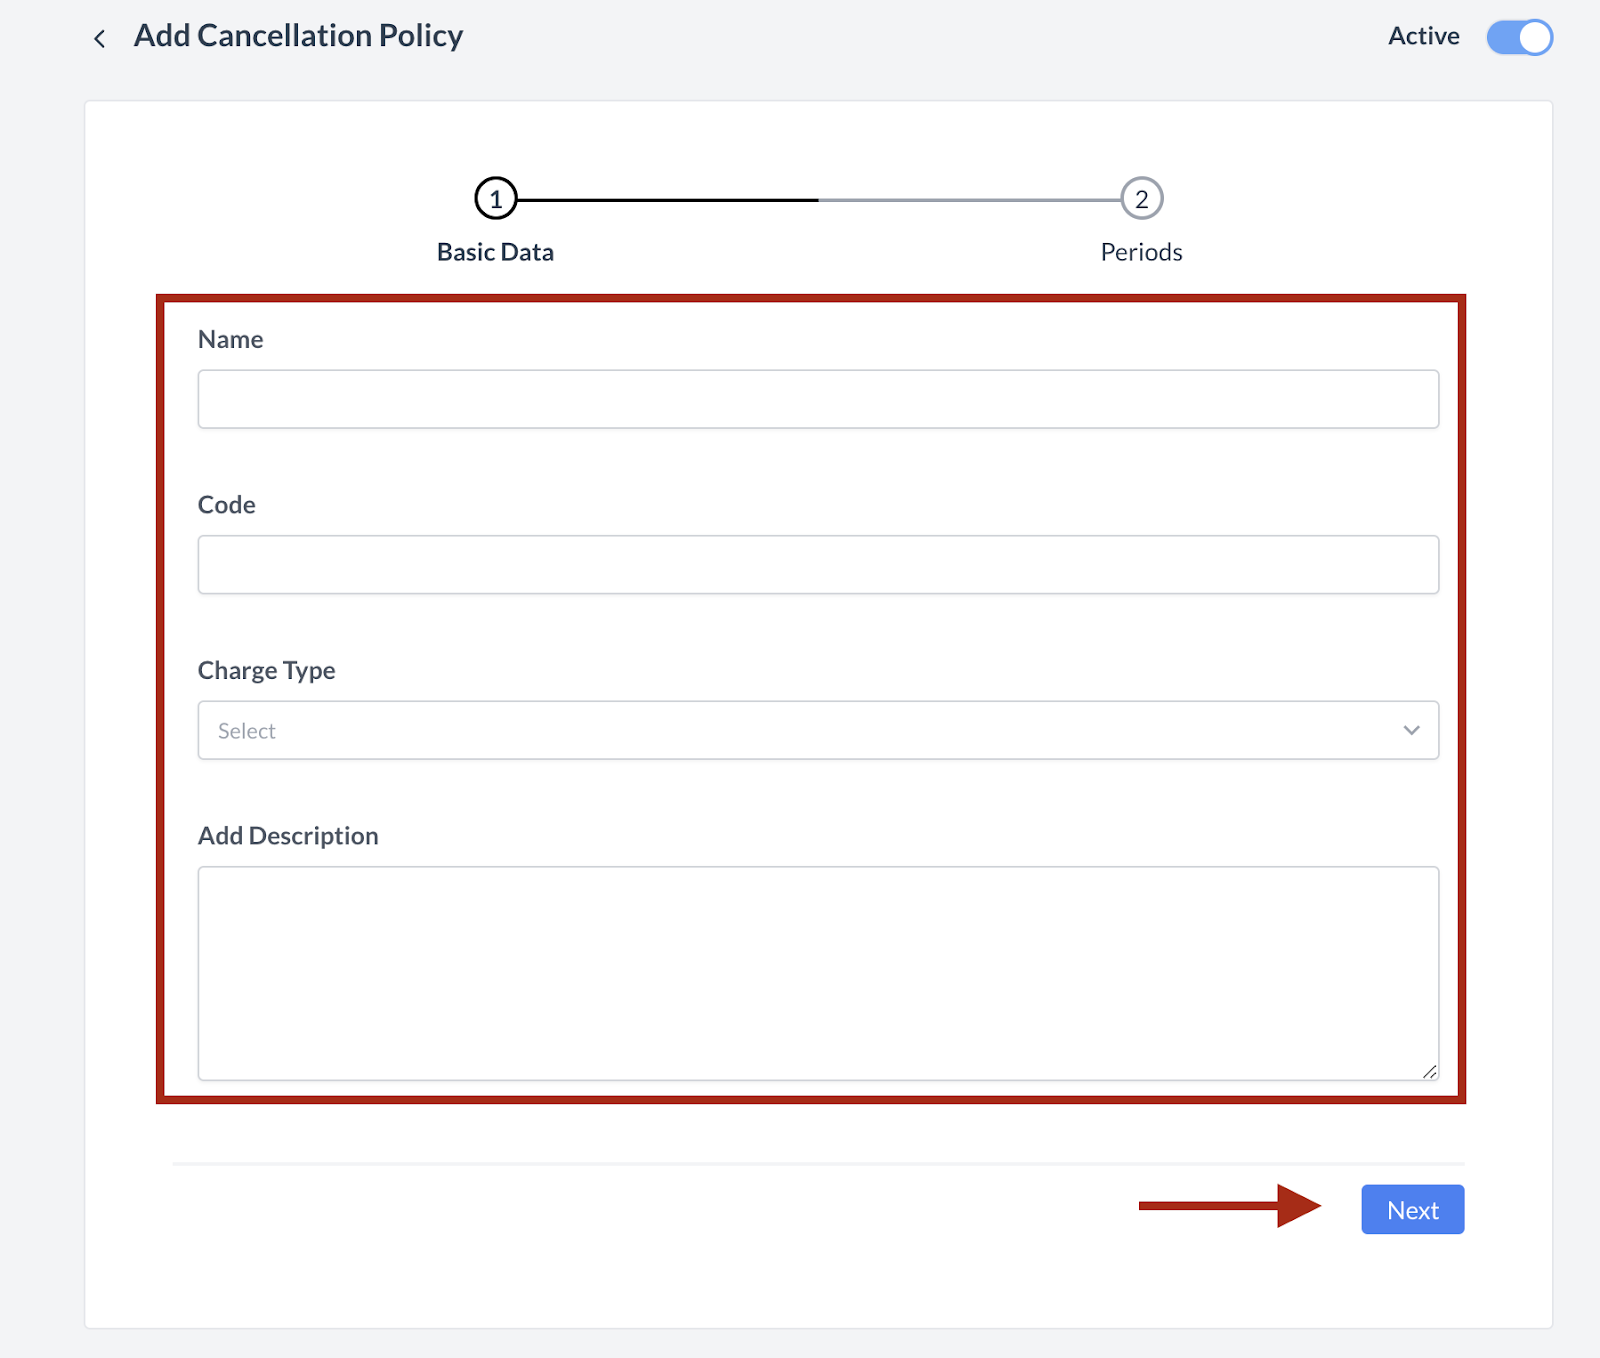This screenshot has width=1600, height=1358.
Task: Focus the Name input field
Action: [817, 399]
